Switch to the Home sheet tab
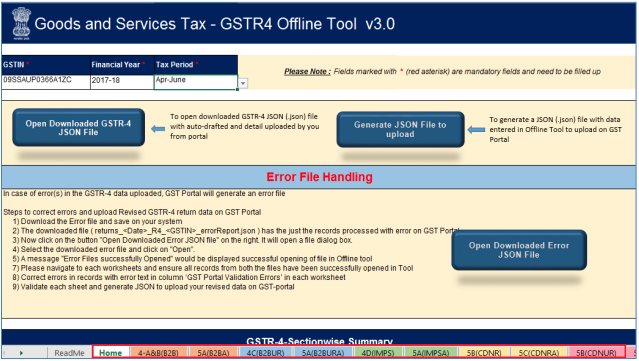The height and width of the screenshot is (361, 639). point(111,353)
